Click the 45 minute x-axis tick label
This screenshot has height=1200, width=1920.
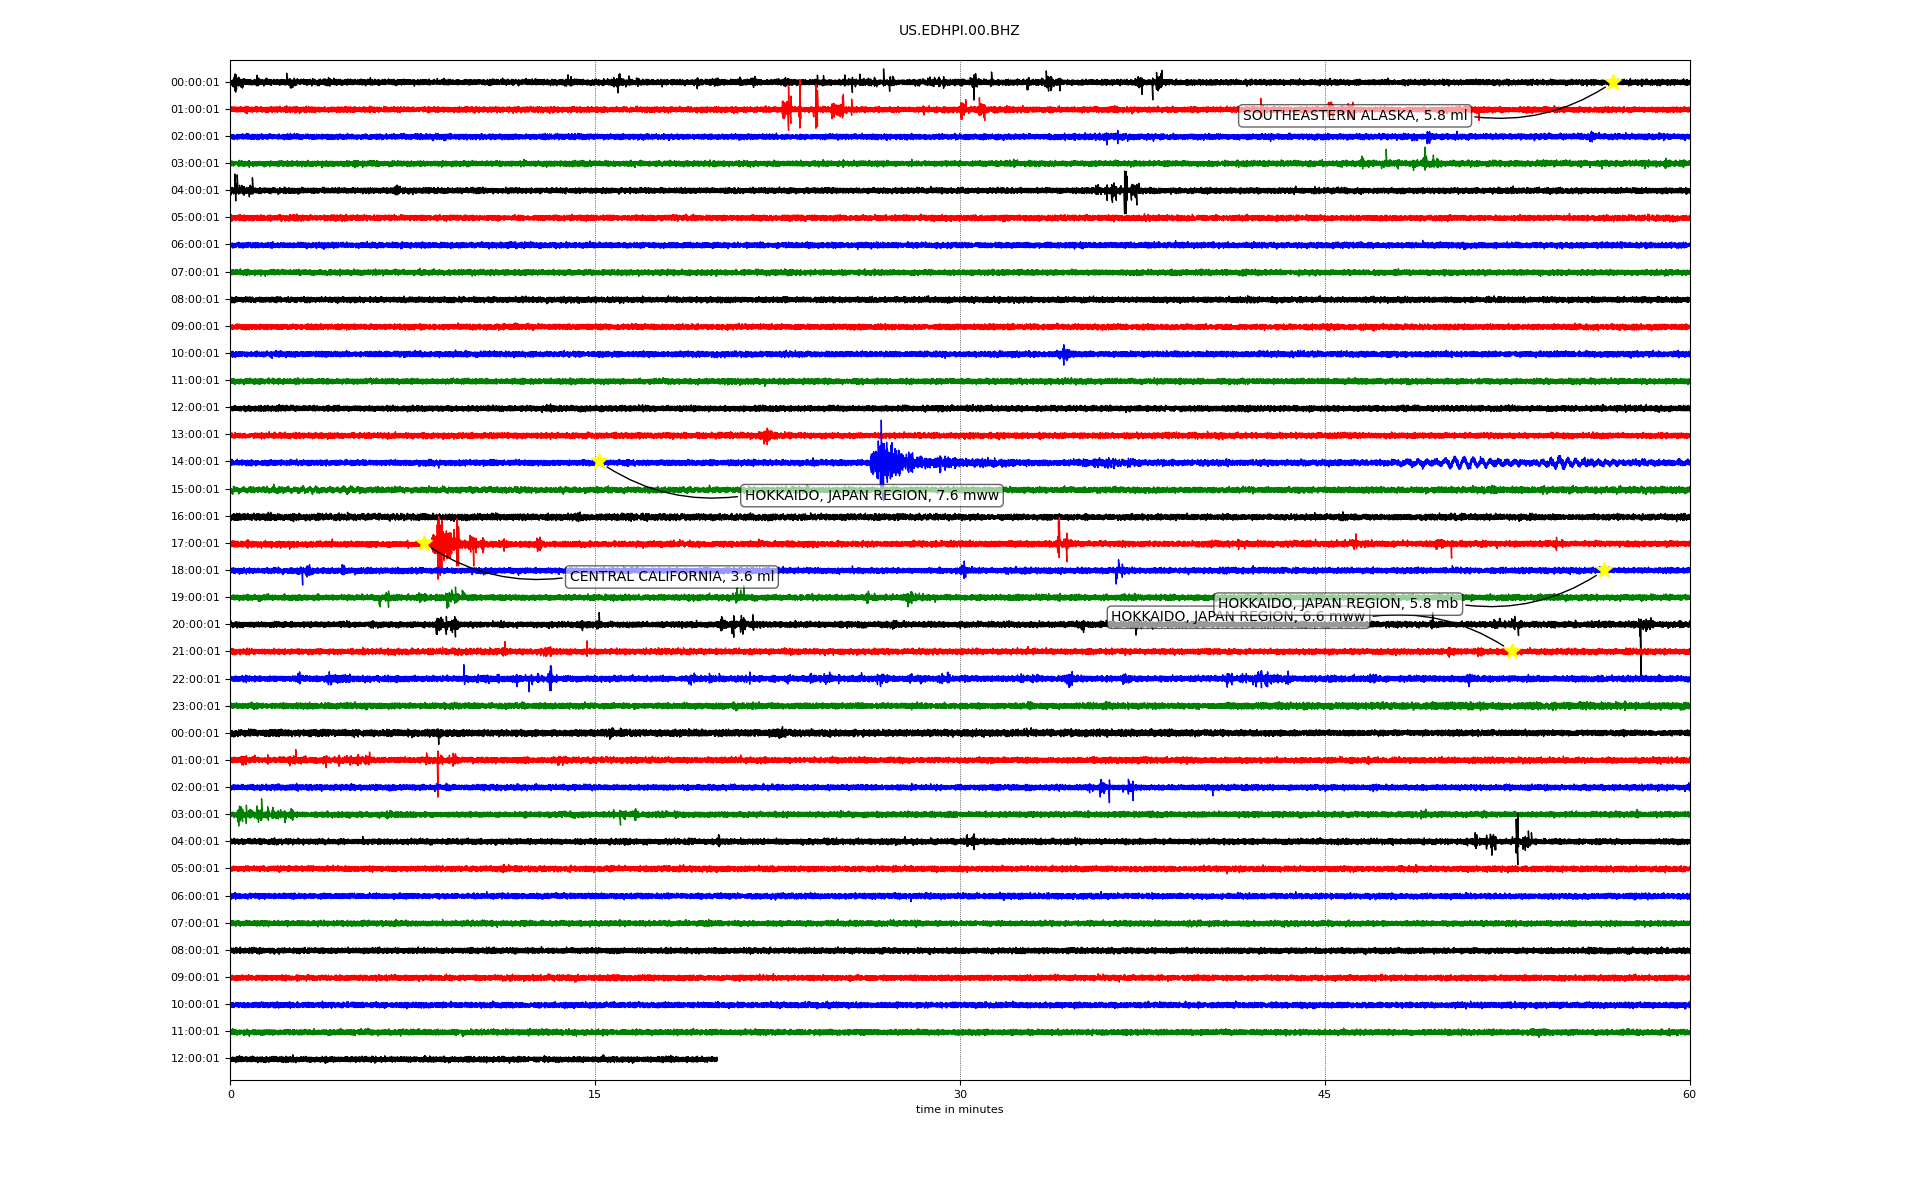pos(1325,1094)
